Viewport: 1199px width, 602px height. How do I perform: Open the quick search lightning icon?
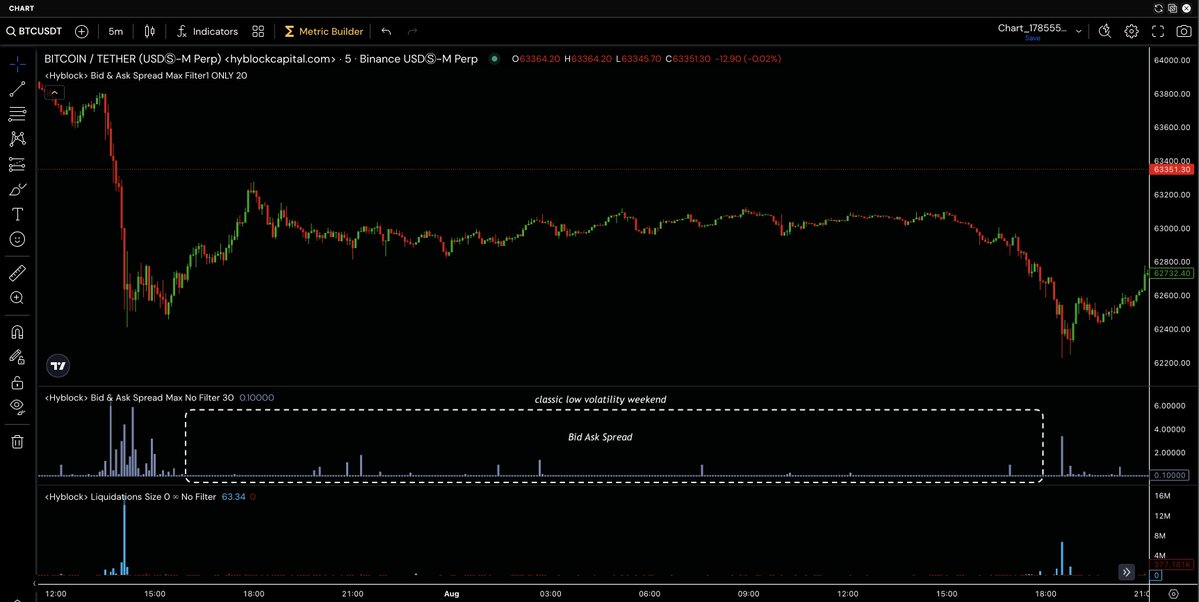click(x=1104, y=31)
